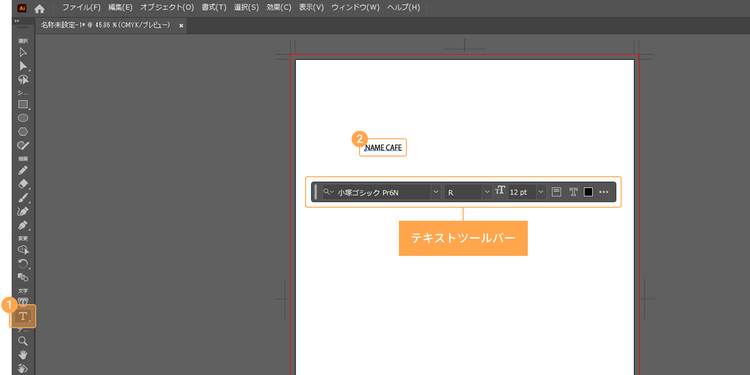Image resolution: width=750 pixels, height=375 pixels.
Task: Open the ファイル(F) menu
Action: point(82,8)
